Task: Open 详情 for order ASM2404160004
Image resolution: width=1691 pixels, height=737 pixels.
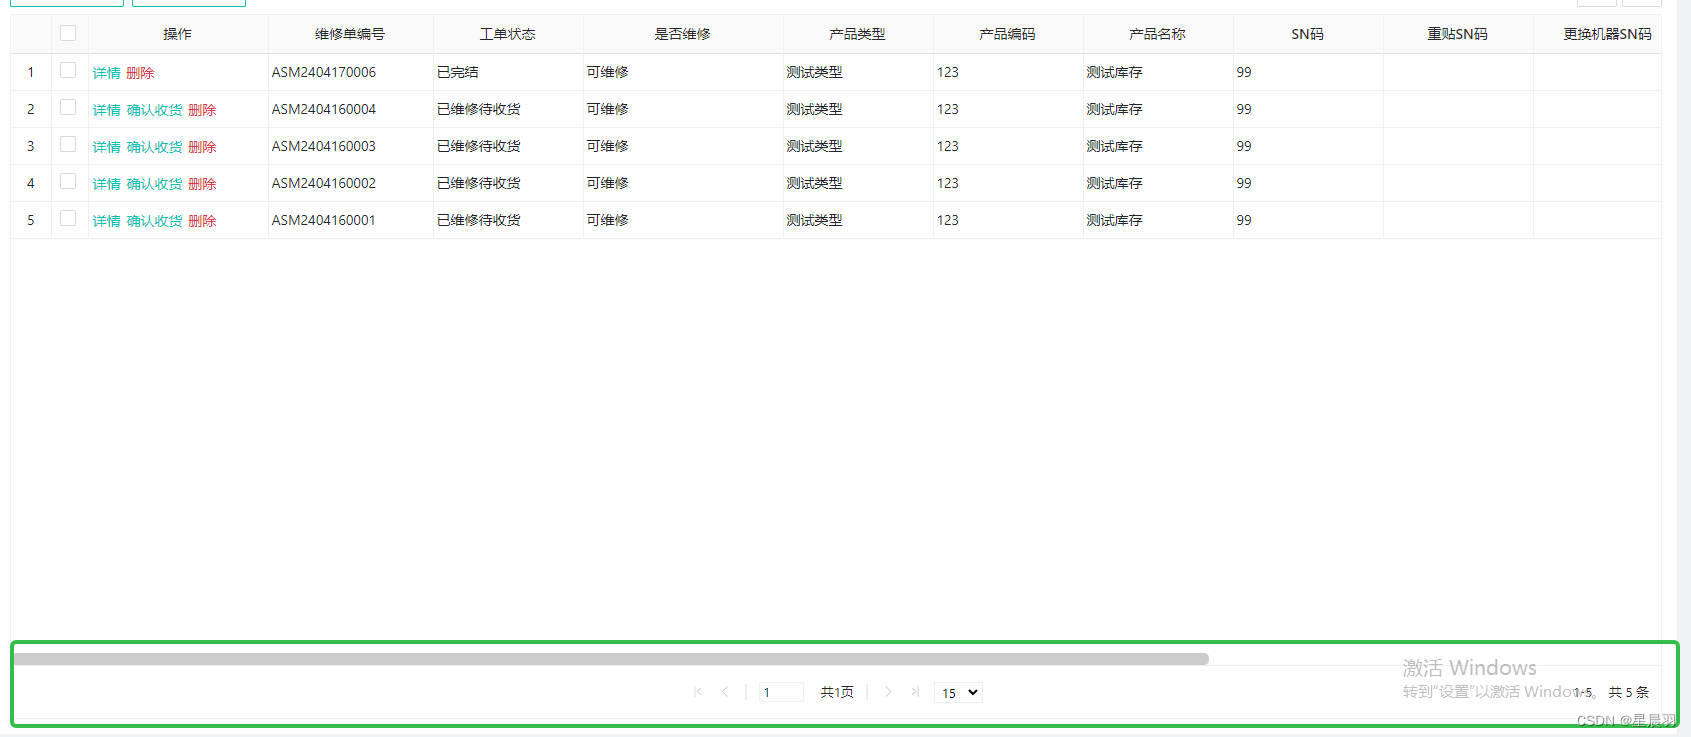Action: (x=106, y=110)
